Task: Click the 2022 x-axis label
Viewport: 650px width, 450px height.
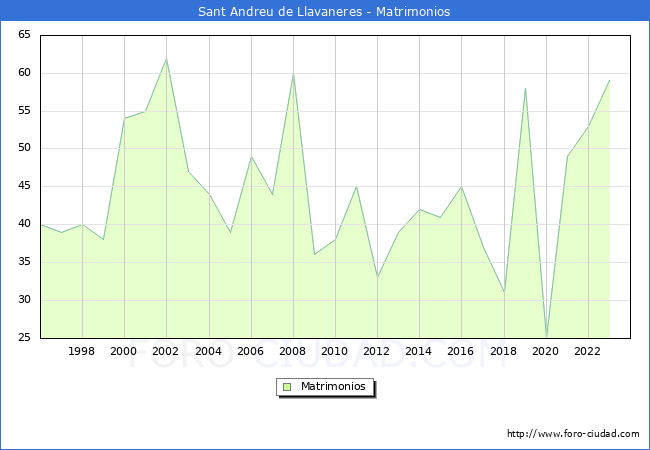Action: (x=588, y=351)
